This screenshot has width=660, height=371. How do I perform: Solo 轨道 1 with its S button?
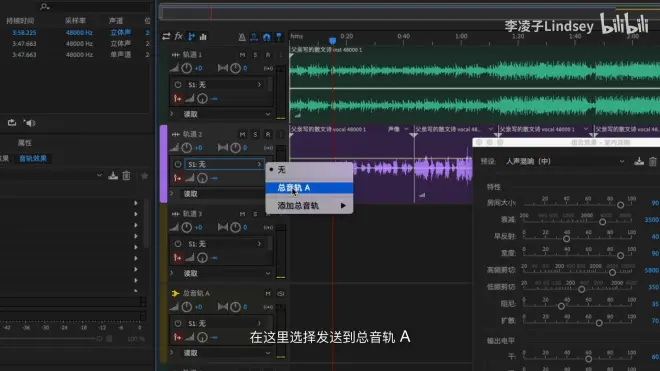[x=255, y=55]
